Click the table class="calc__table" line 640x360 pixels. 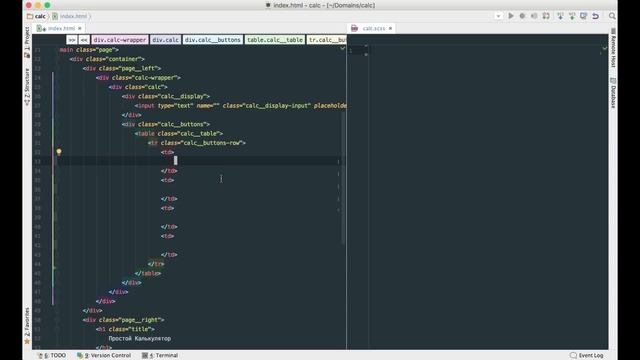179,133
